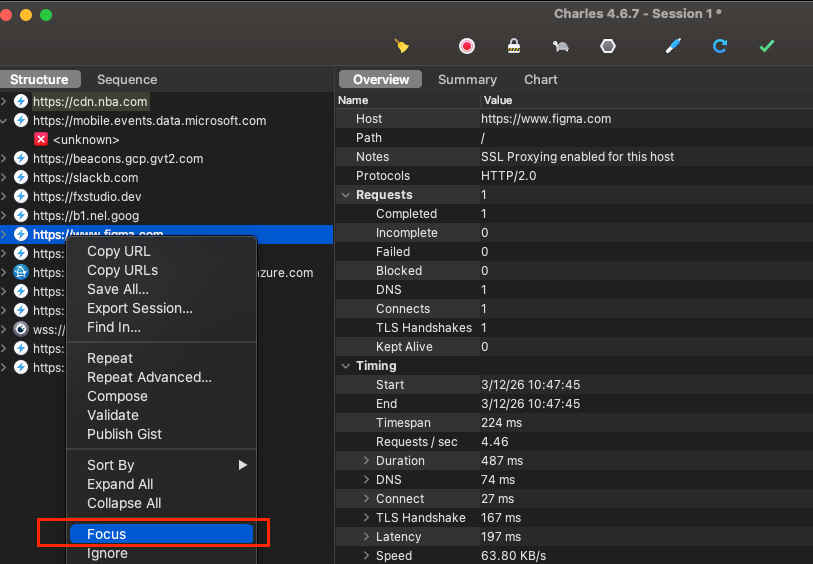This screenshot has width=813, height=564.
Task: Click the blue pen Compose icon
Action: coord(673,46)
